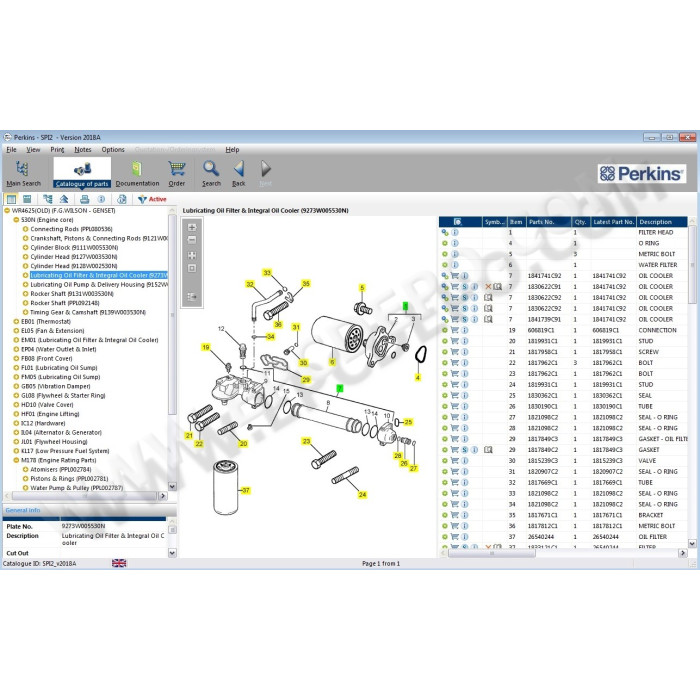Click the tree structure icon in secondary toolbar
The height and width of the screenshot is (700, 700).
47,199
